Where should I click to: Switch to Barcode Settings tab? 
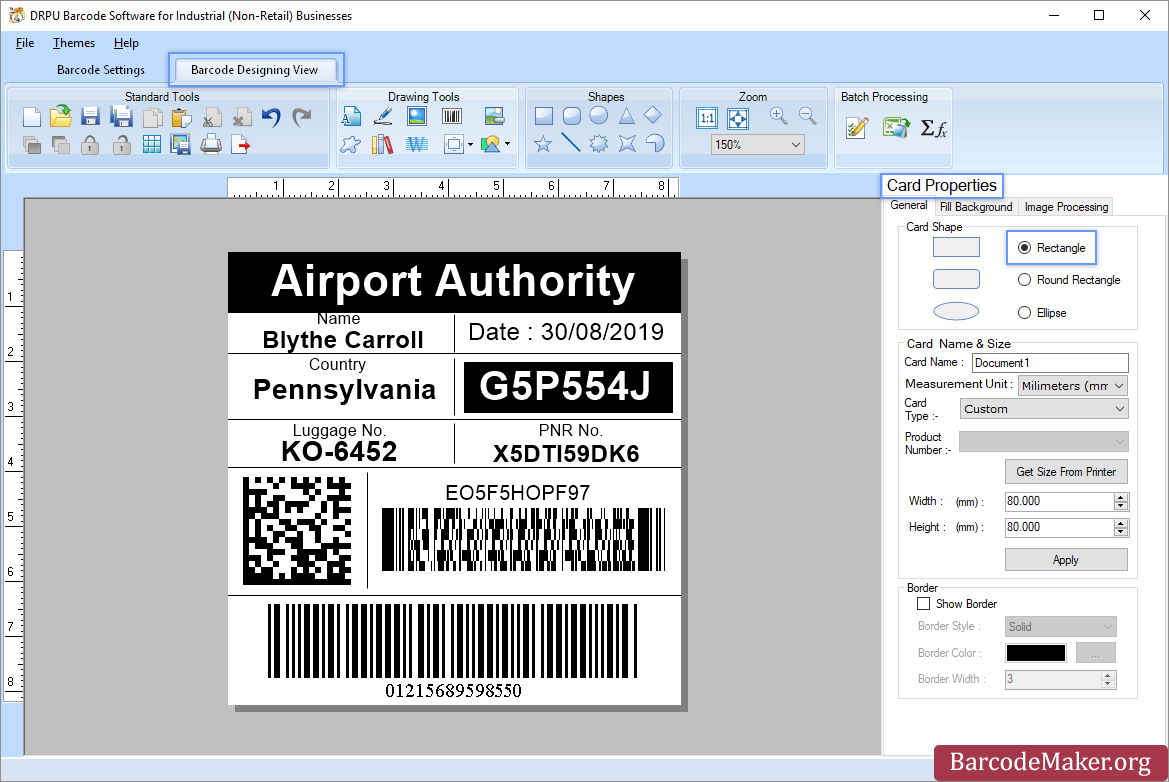click(x=101, y=69)
